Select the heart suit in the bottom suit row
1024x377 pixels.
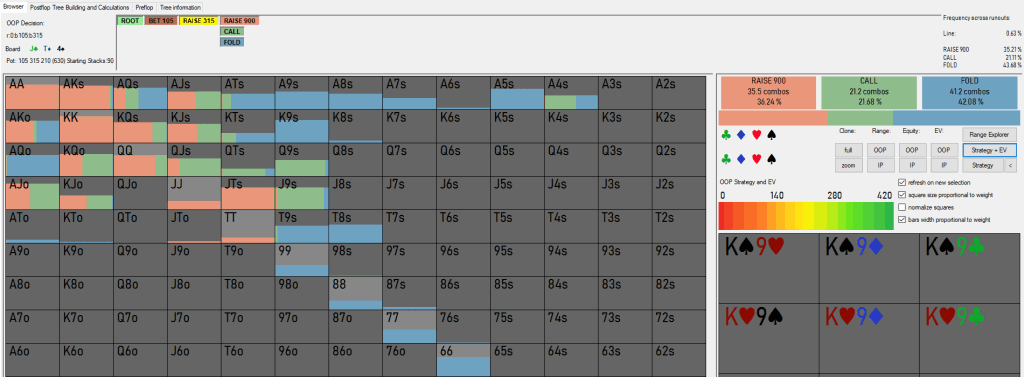[x=756, y=159]
